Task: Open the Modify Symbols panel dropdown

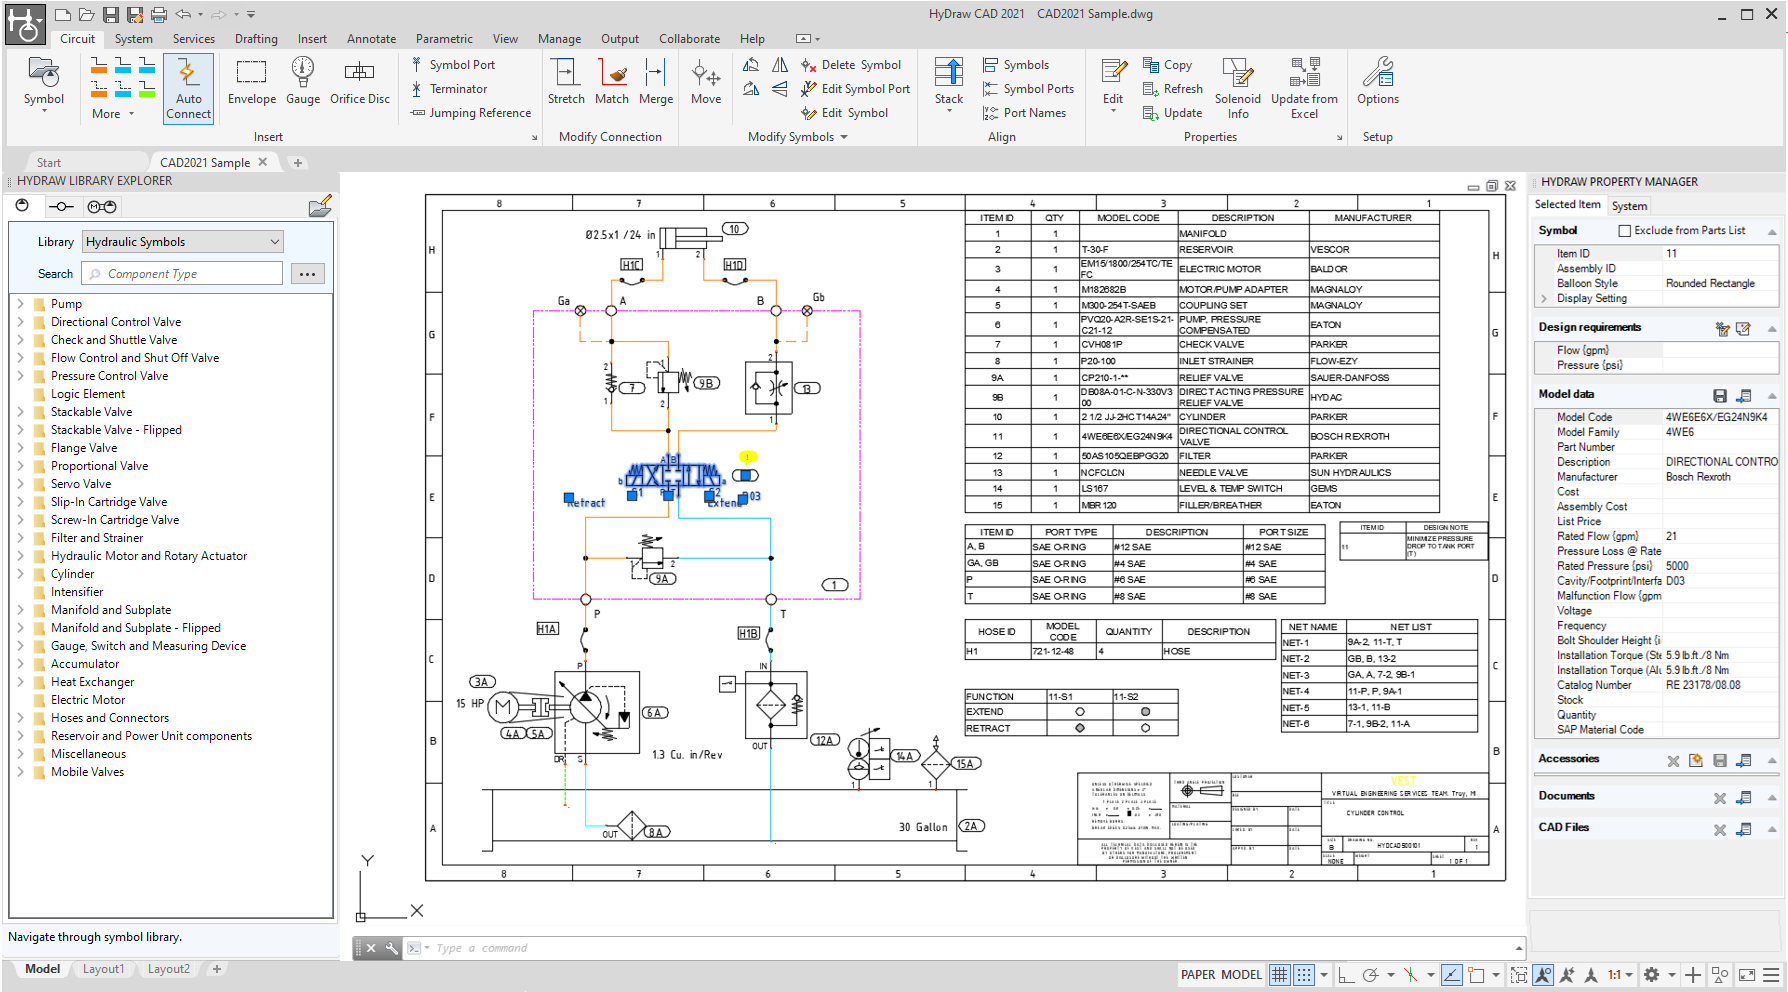Action: [798, 137]
